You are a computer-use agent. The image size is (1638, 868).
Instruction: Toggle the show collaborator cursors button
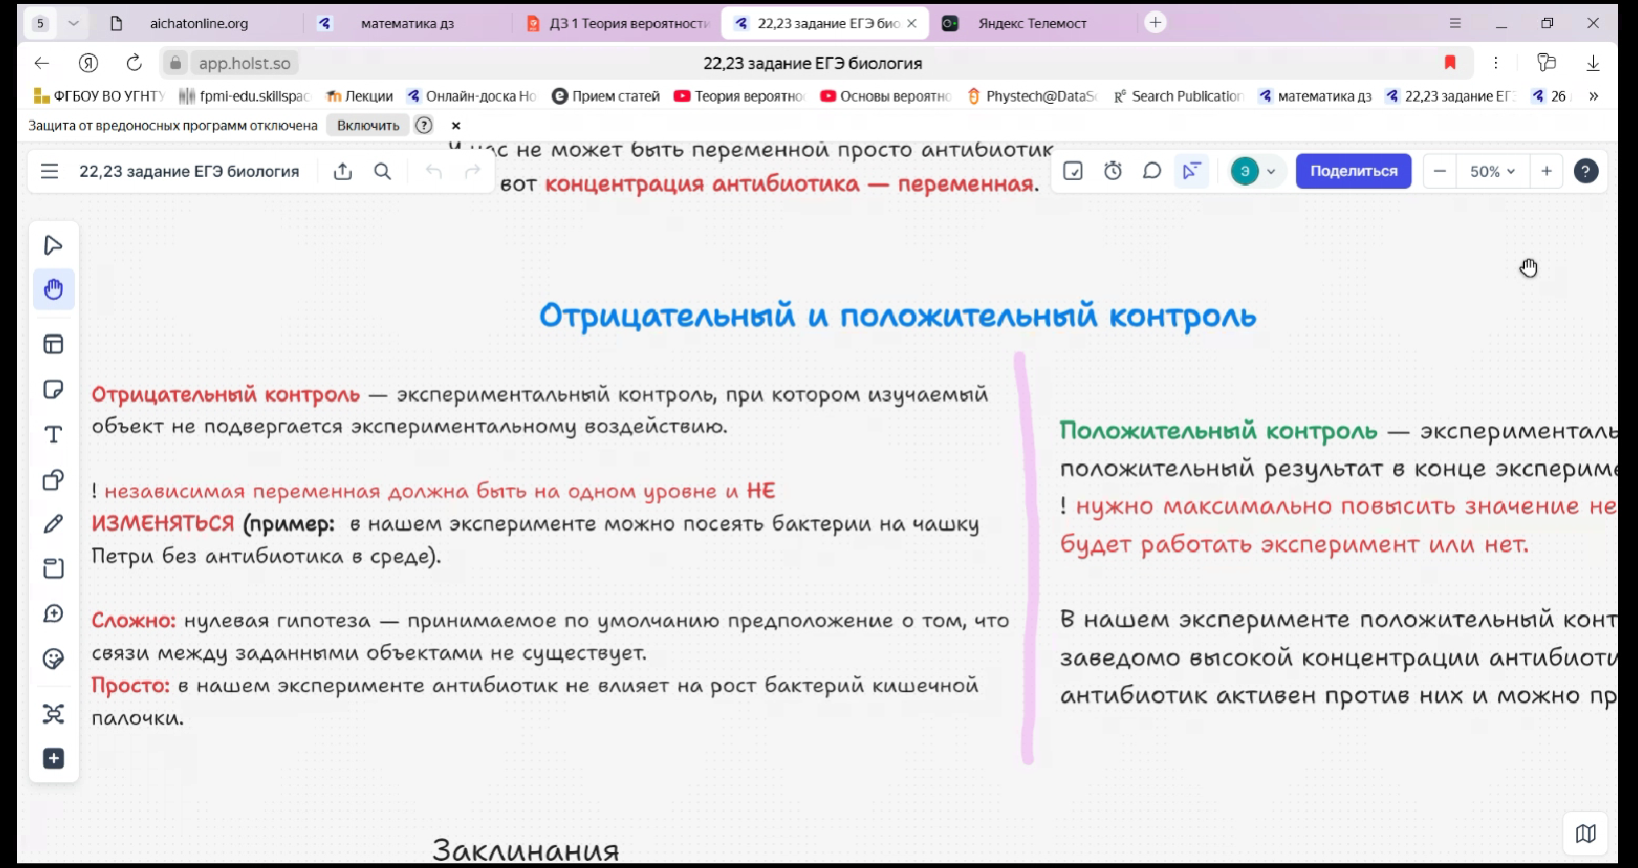coord(1191,171)
